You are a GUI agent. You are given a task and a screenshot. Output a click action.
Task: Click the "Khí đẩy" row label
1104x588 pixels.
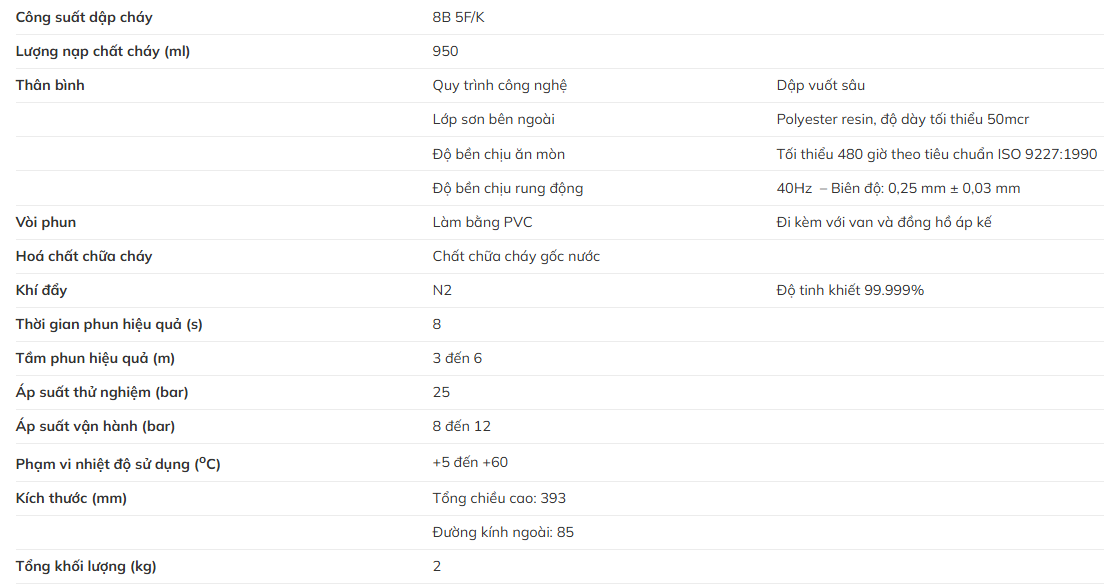point(42,290)
